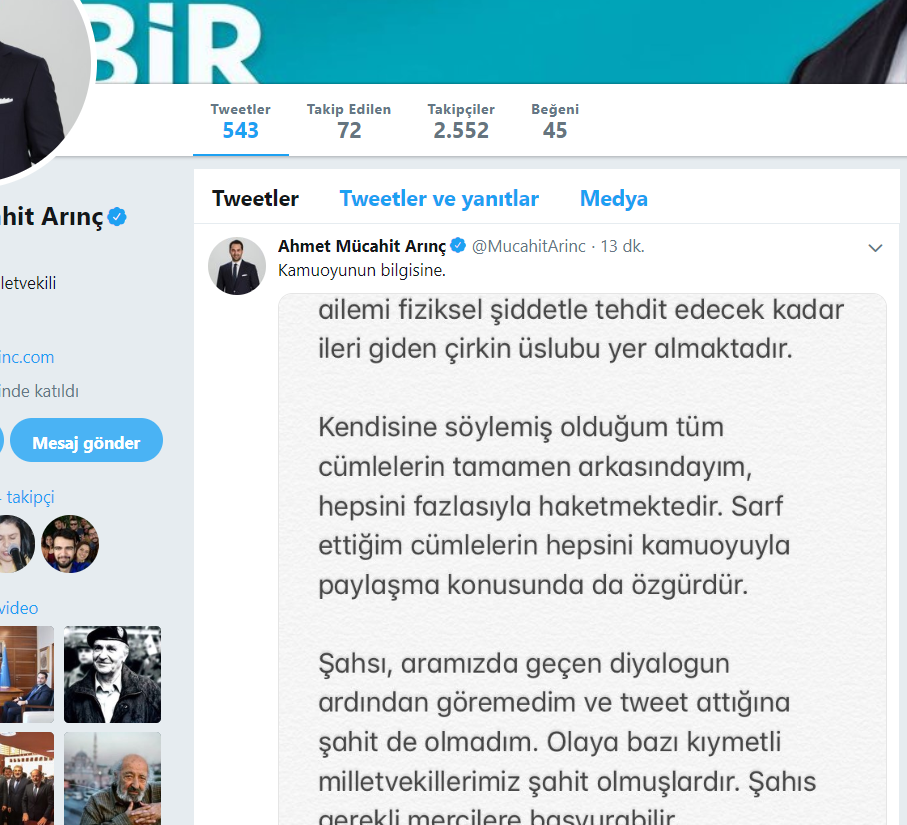
Task: Open the large profile picture
Action: pyautogui.click(x=35, y=81)
